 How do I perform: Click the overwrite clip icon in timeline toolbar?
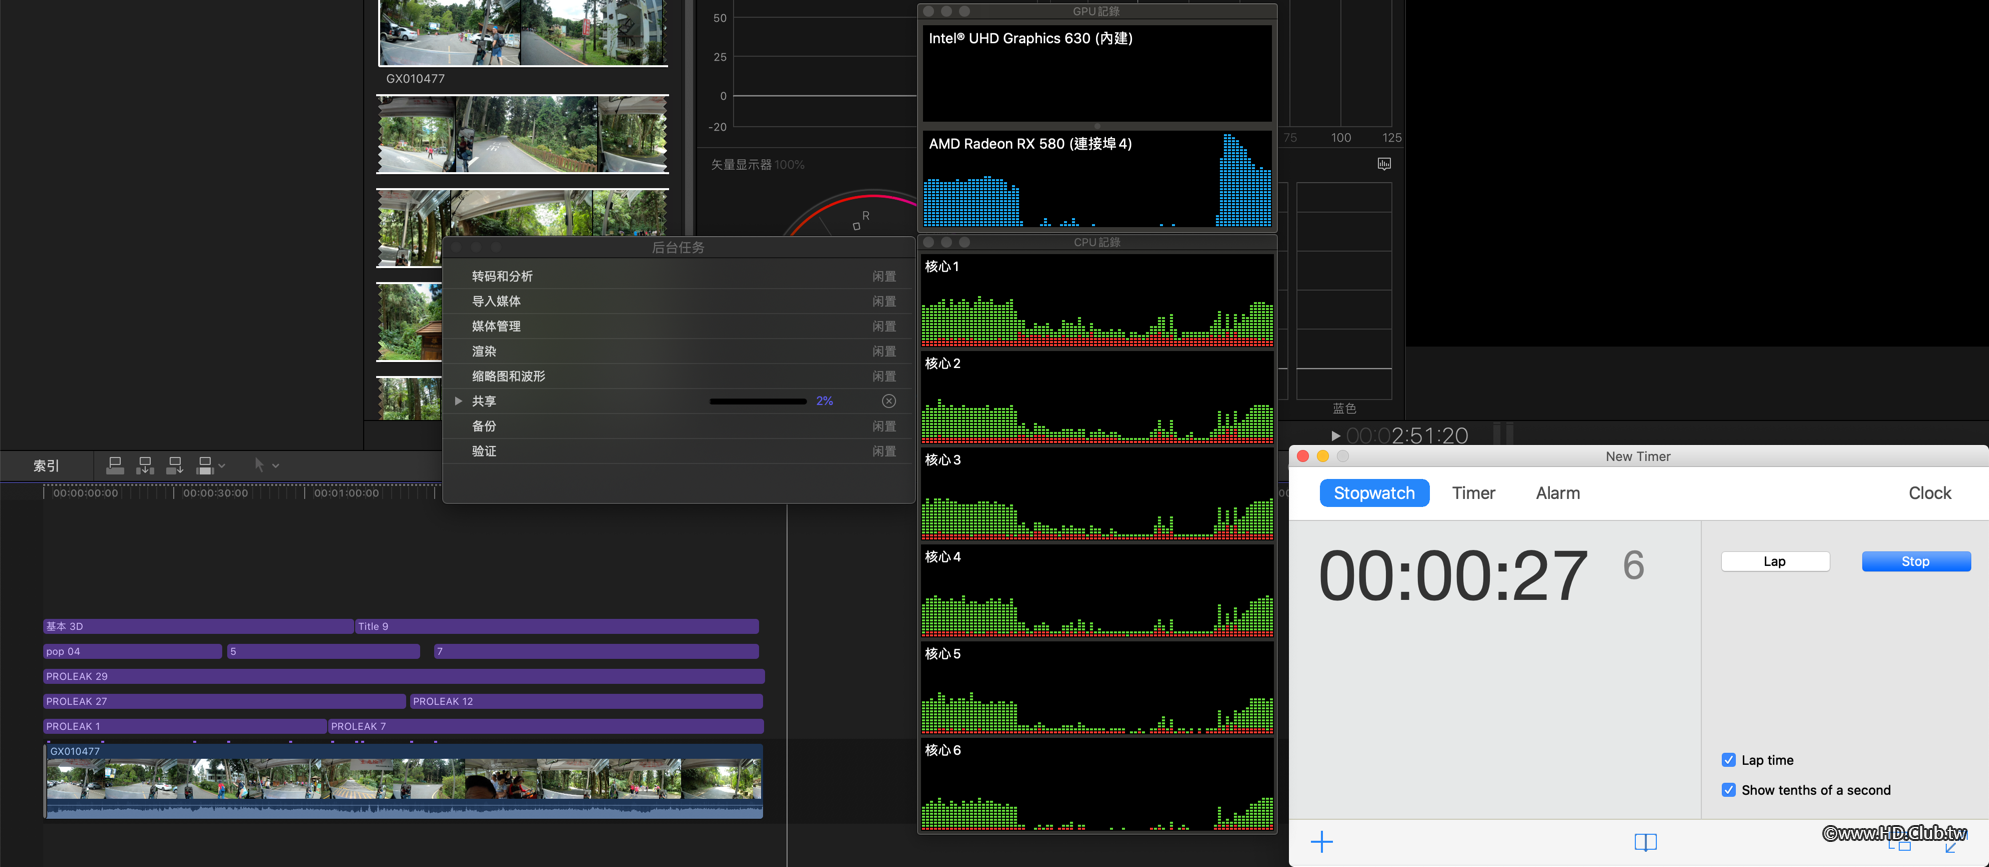[205, 465]
